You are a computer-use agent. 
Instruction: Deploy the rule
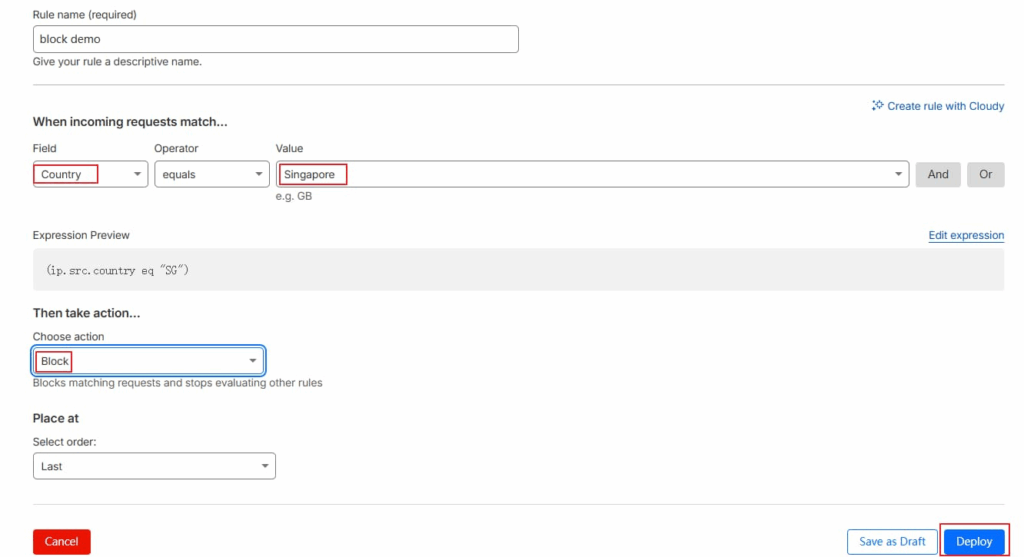click(974, 541)
